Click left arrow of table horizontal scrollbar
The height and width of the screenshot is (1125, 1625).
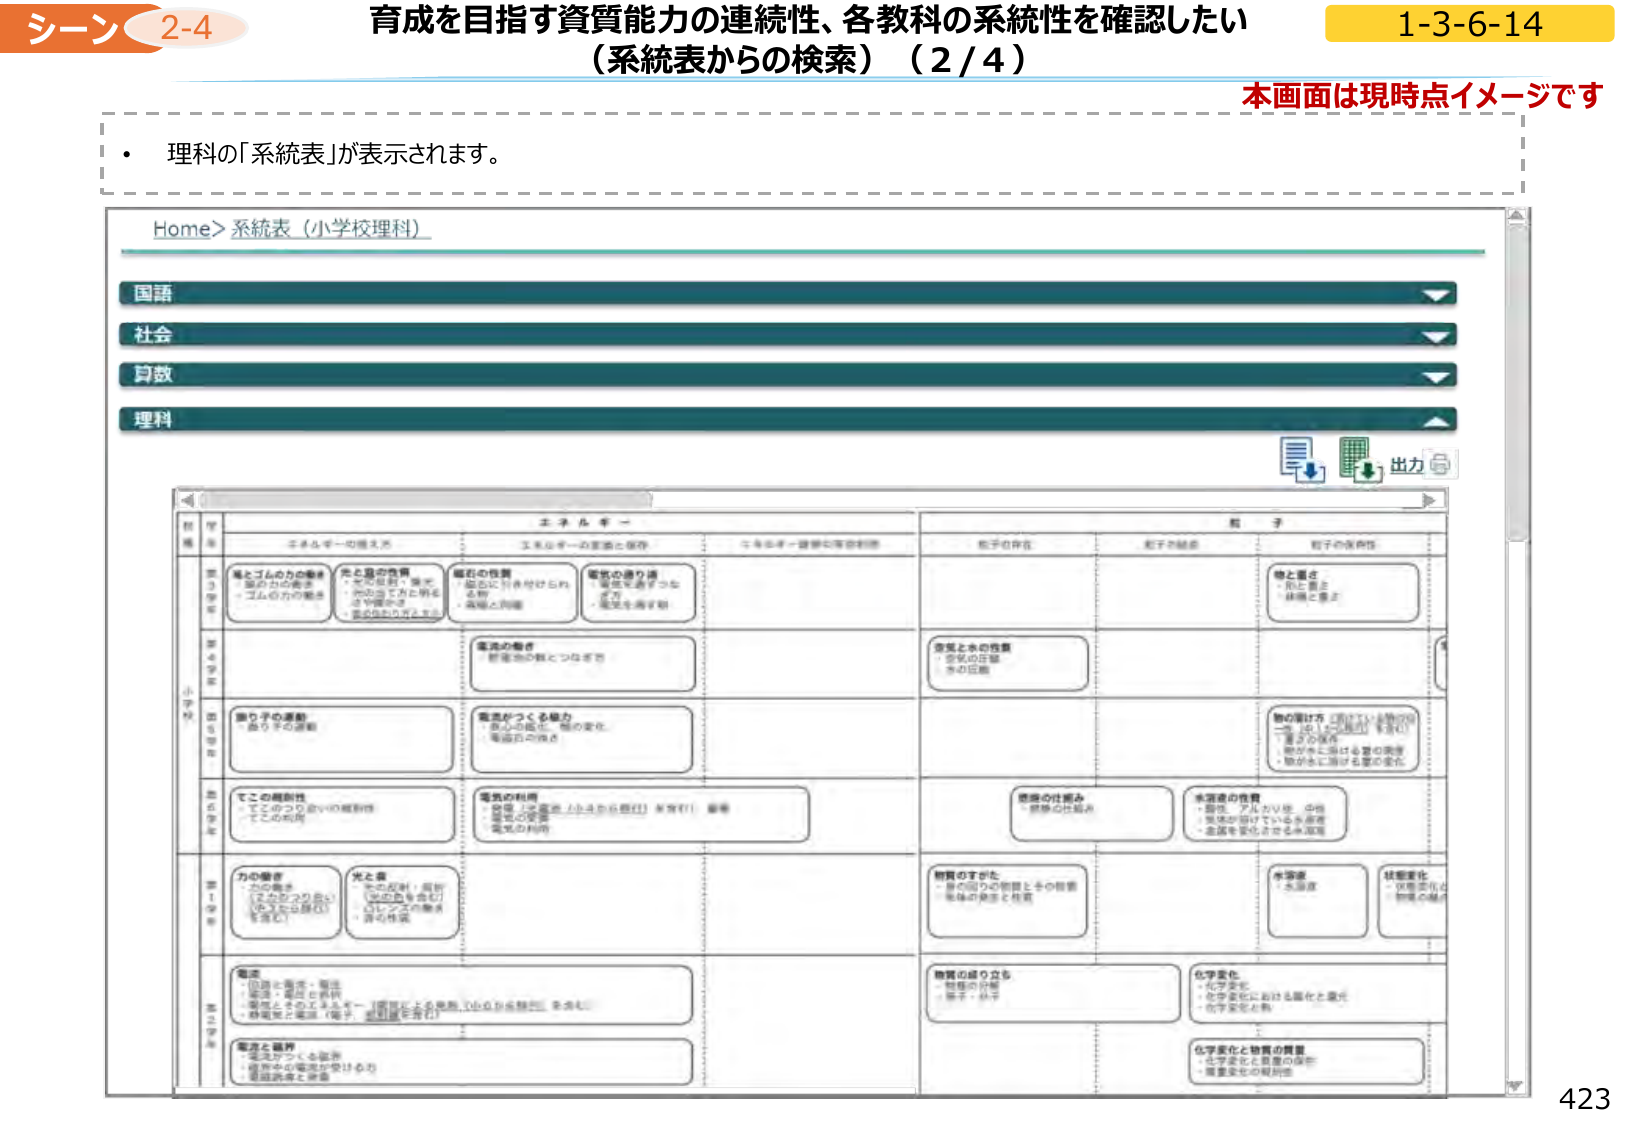click(187, 500)
